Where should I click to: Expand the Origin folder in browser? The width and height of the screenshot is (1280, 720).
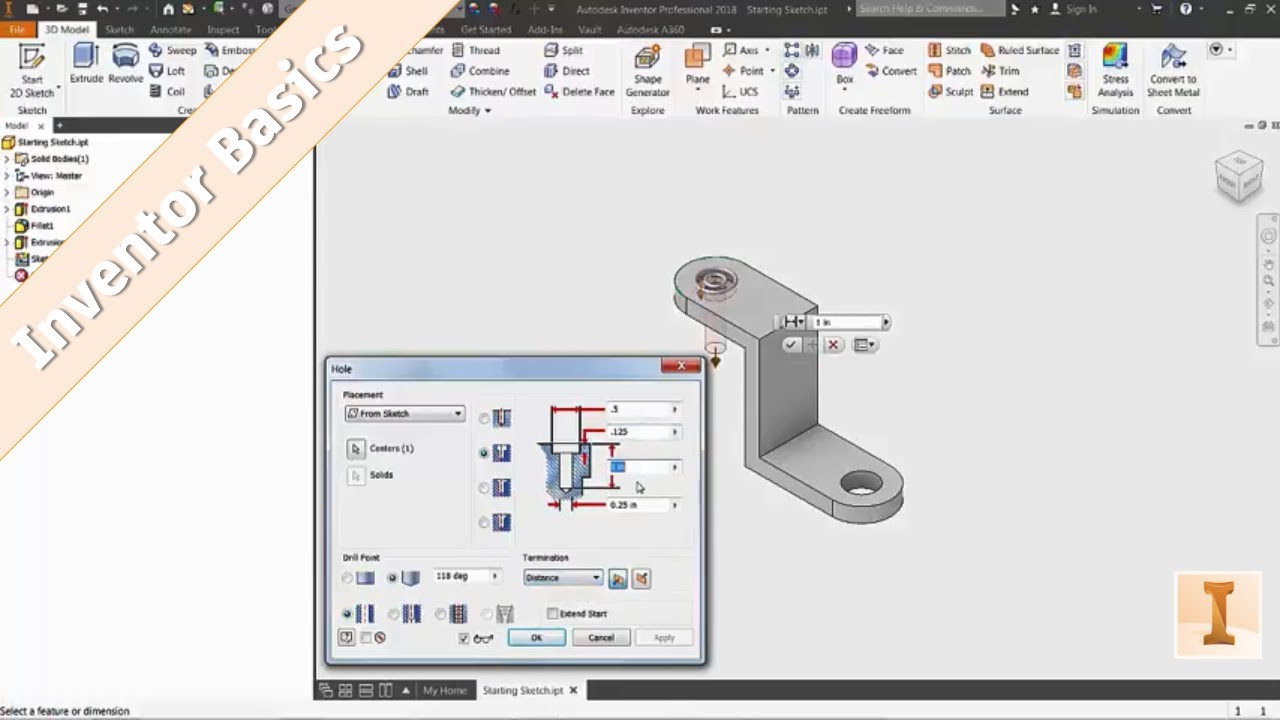(7, 192)
